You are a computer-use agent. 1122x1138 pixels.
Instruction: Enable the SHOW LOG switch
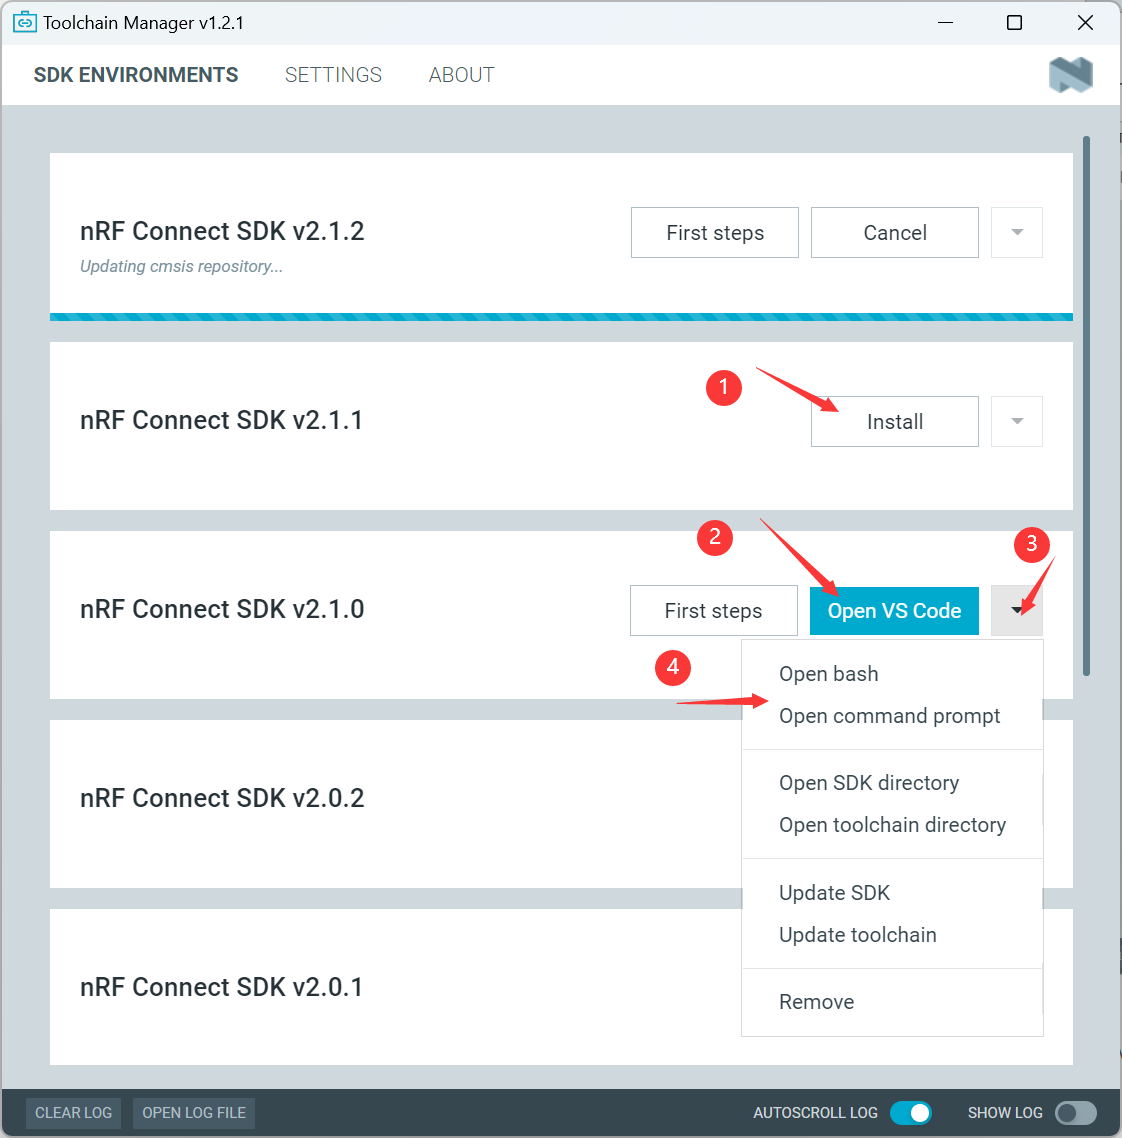(1075, 1113)
